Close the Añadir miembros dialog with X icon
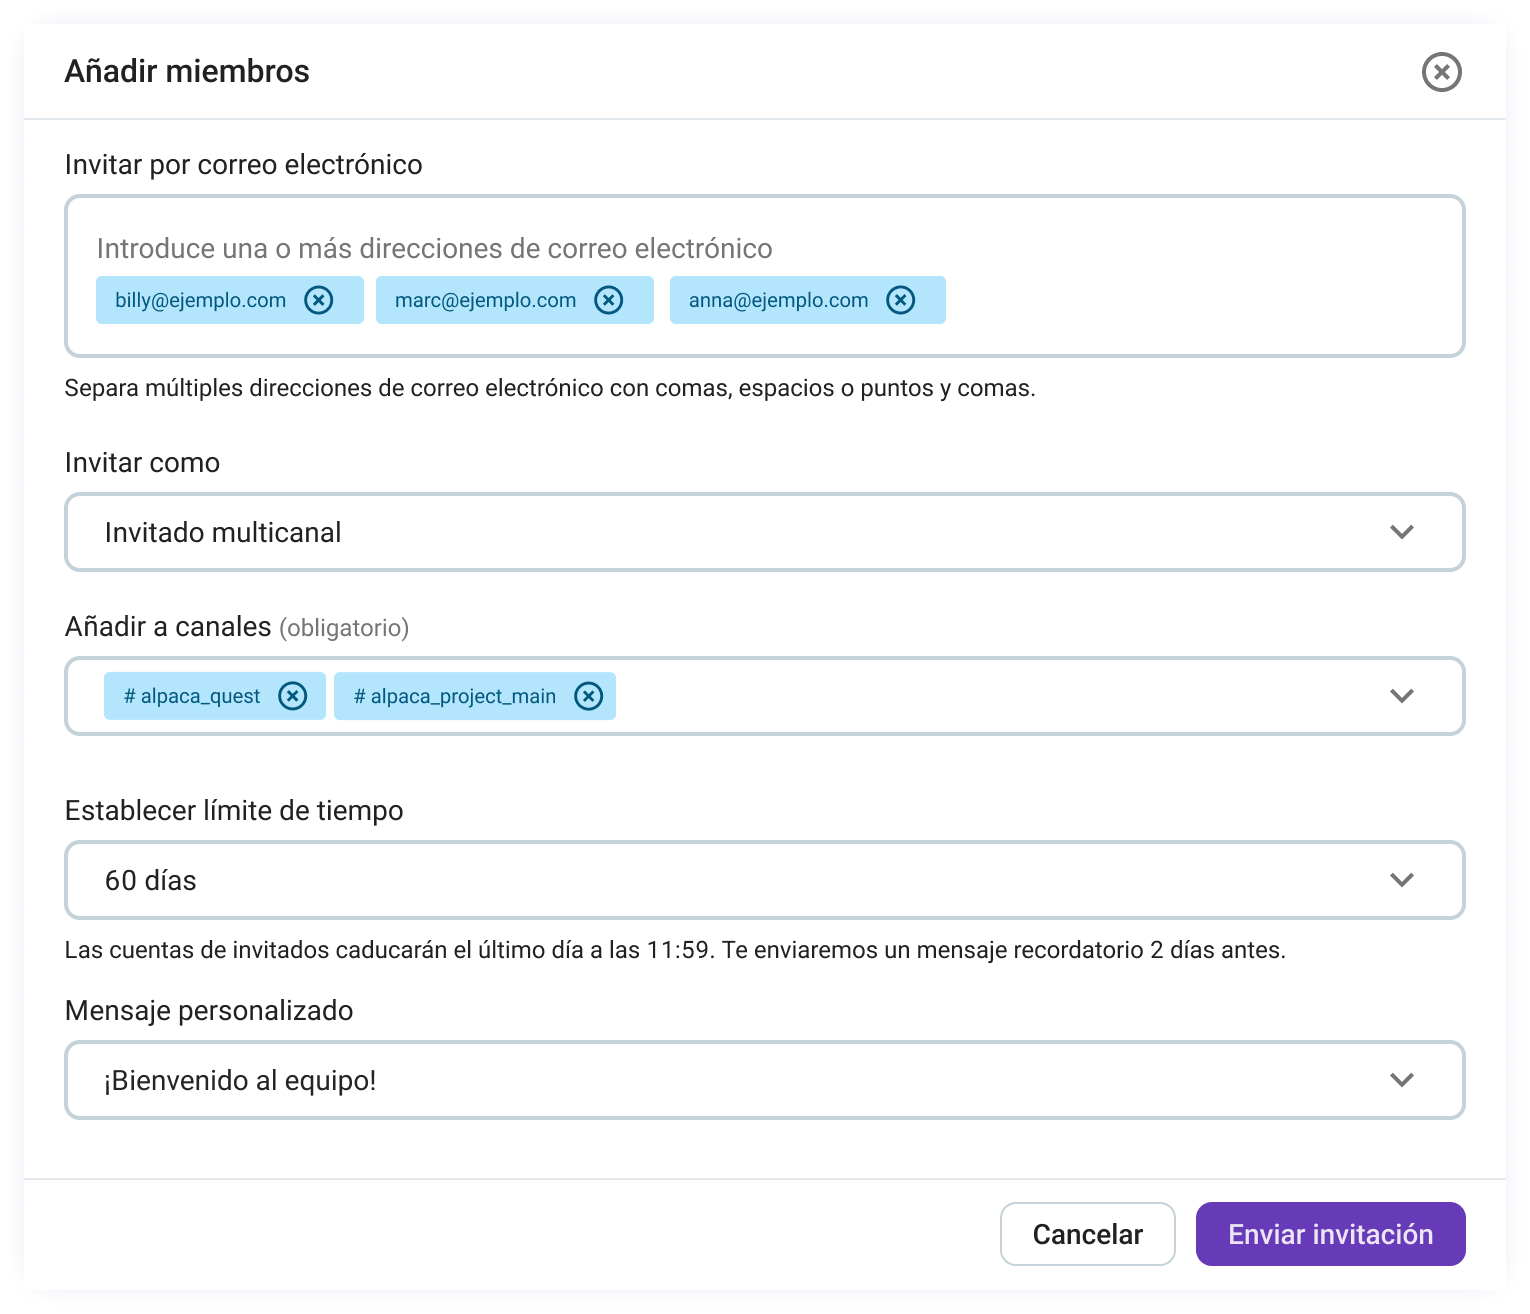 pos(1441,72)
